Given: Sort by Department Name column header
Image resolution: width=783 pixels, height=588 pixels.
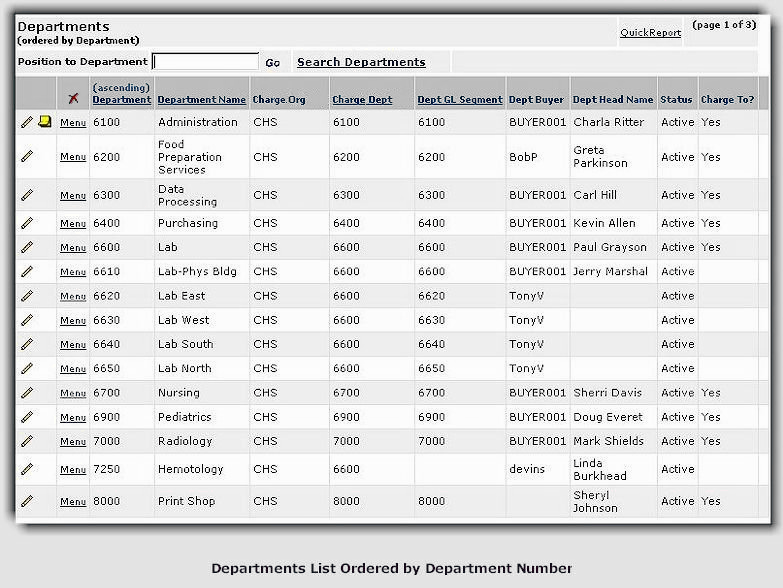Looking at the screenshot, I should [201, 100].
